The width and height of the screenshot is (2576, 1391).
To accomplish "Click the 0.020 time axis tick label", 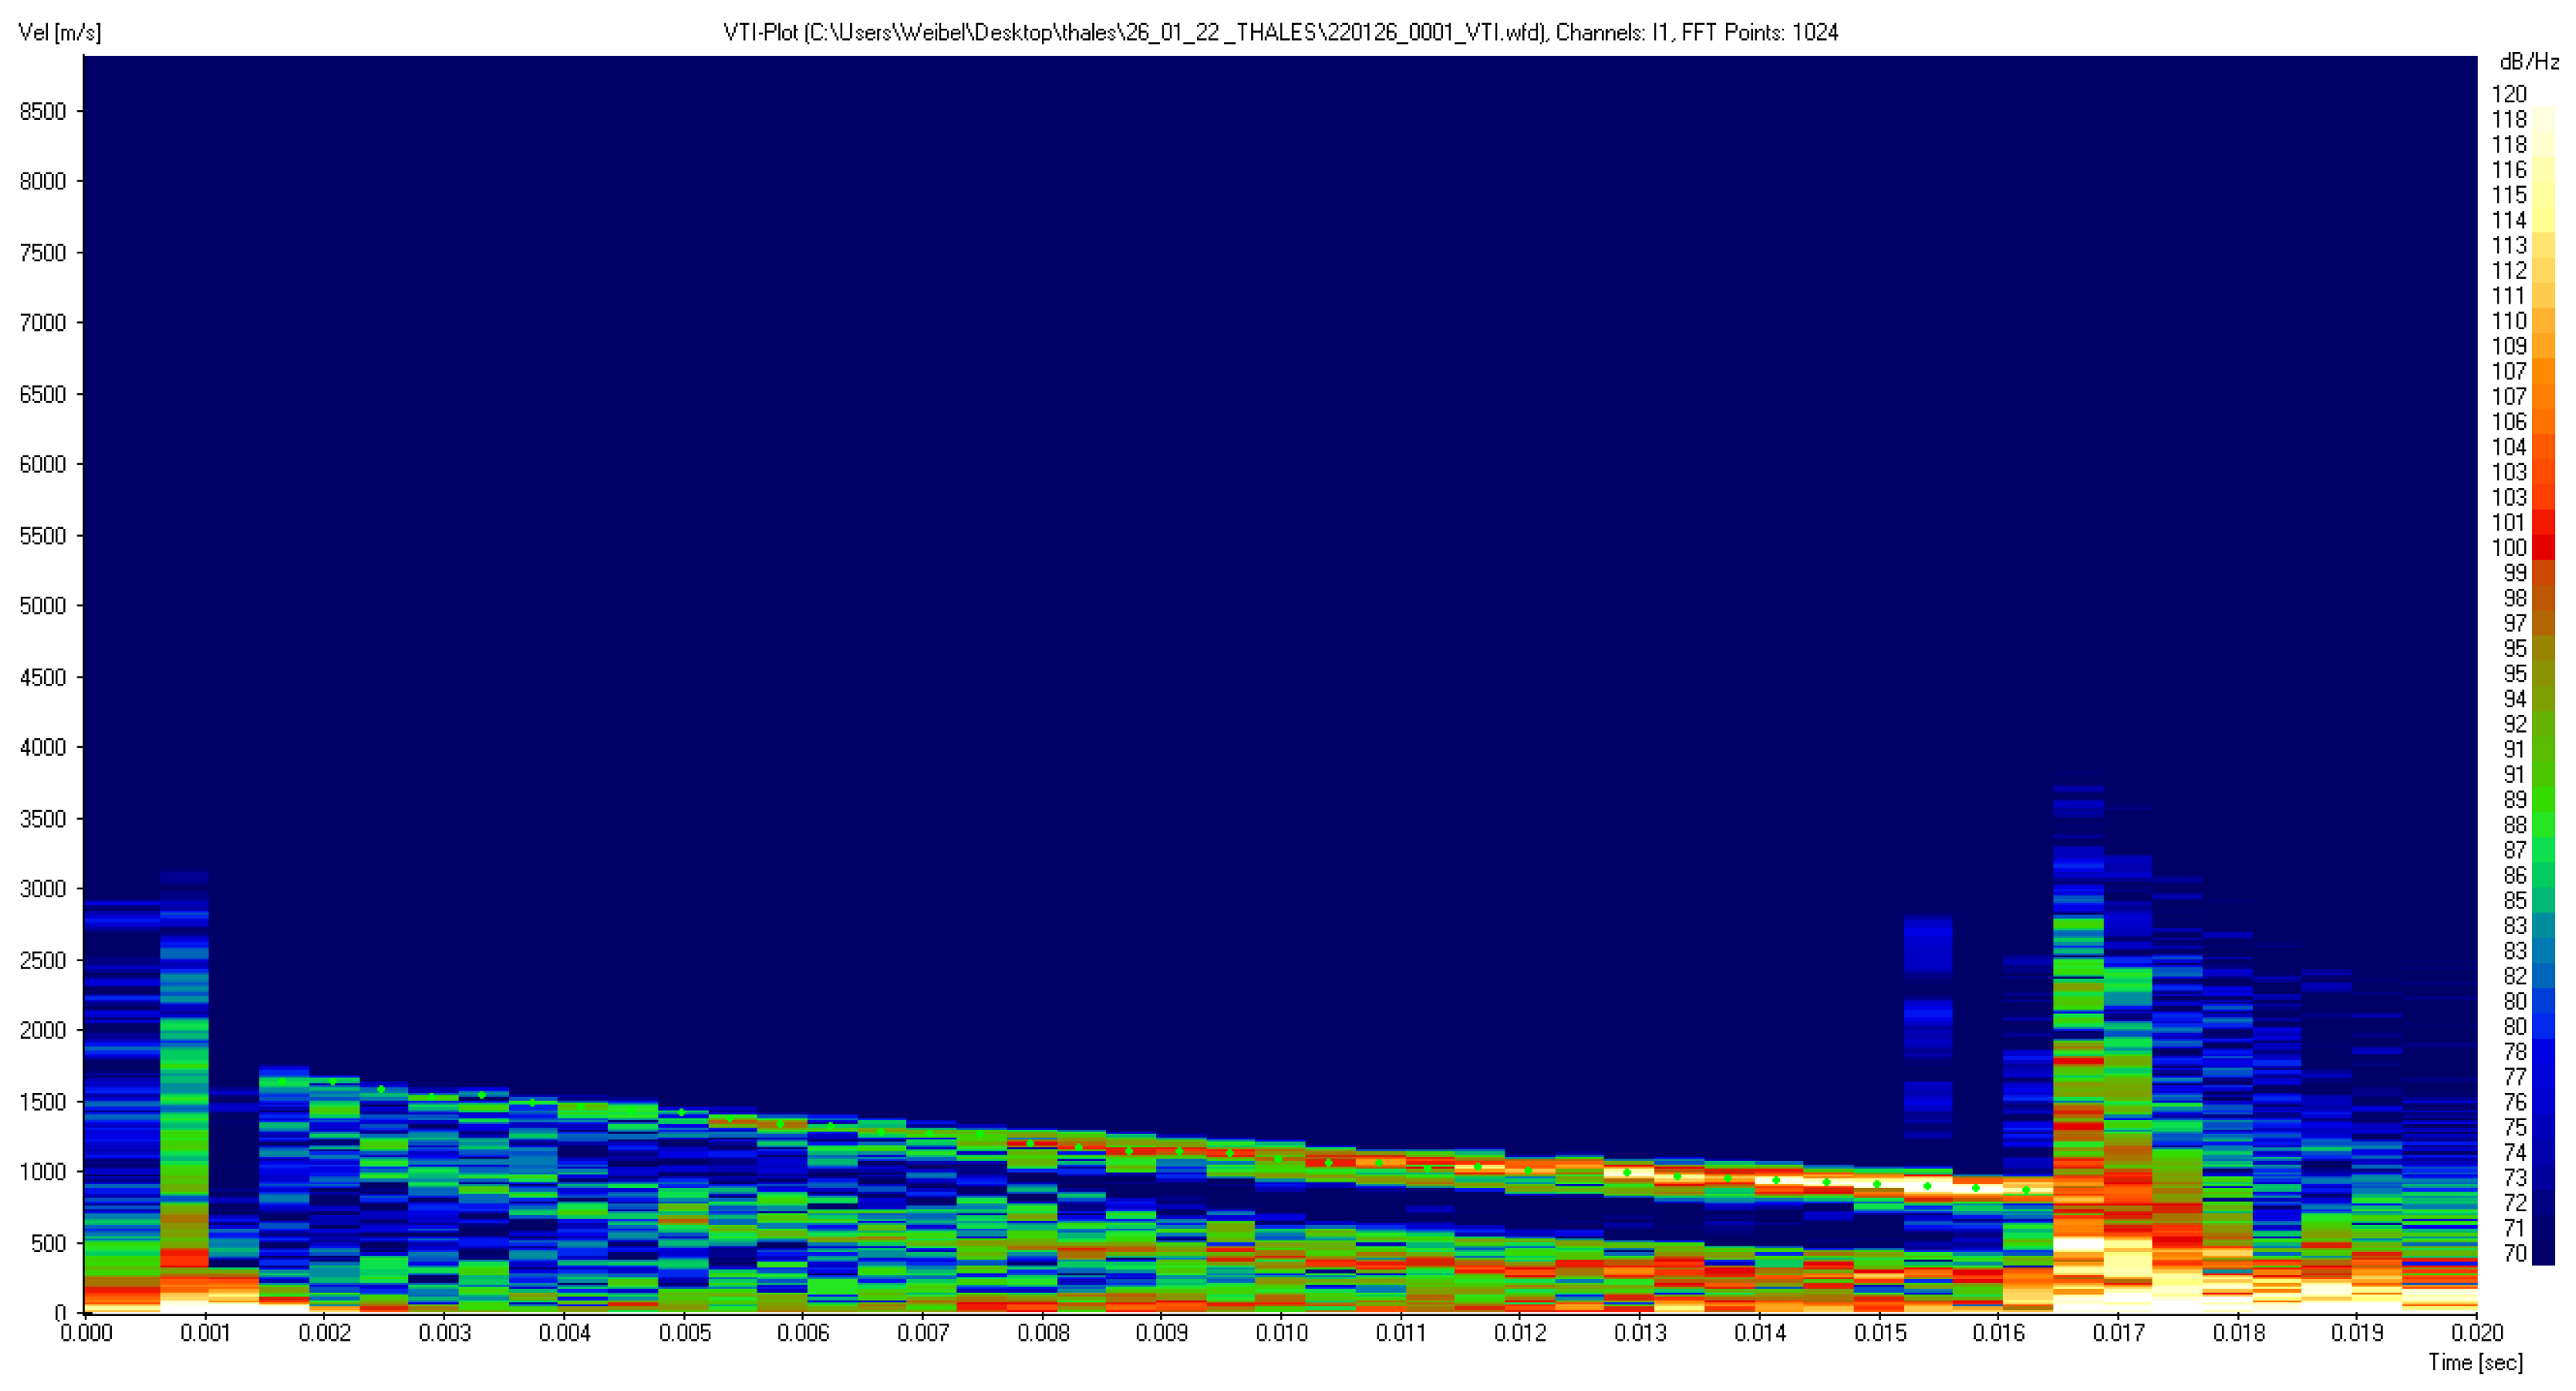I will tap(2476, 1333).
